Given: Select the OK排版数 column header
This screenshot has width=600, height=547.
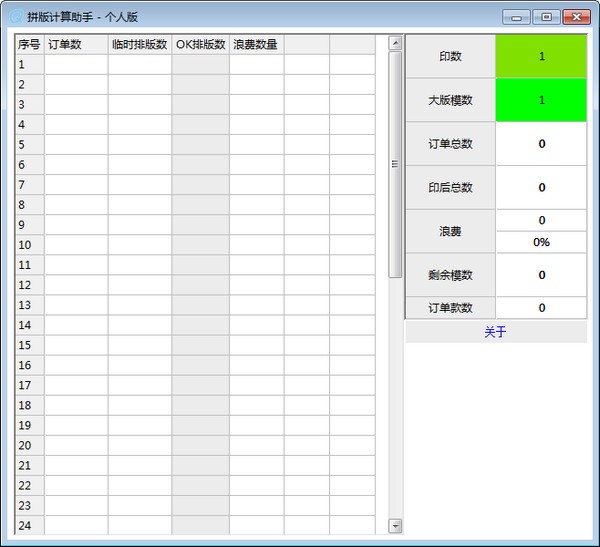Looking at the screenshot, I should tap(200, 44).
